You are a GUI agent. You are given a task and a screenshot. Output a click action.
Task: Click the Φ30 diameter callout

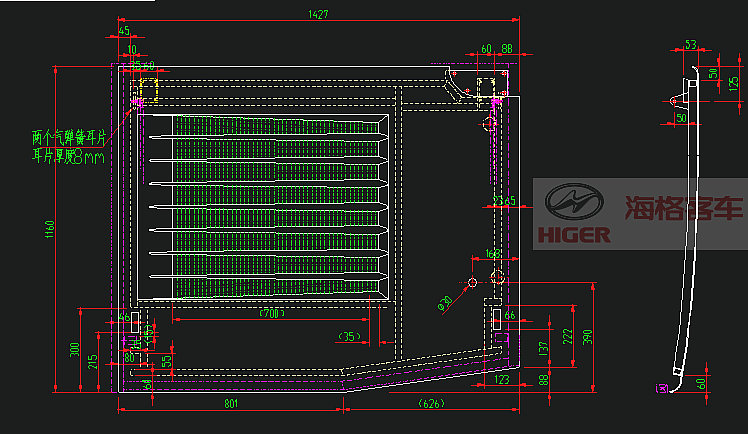coord(446,300)
